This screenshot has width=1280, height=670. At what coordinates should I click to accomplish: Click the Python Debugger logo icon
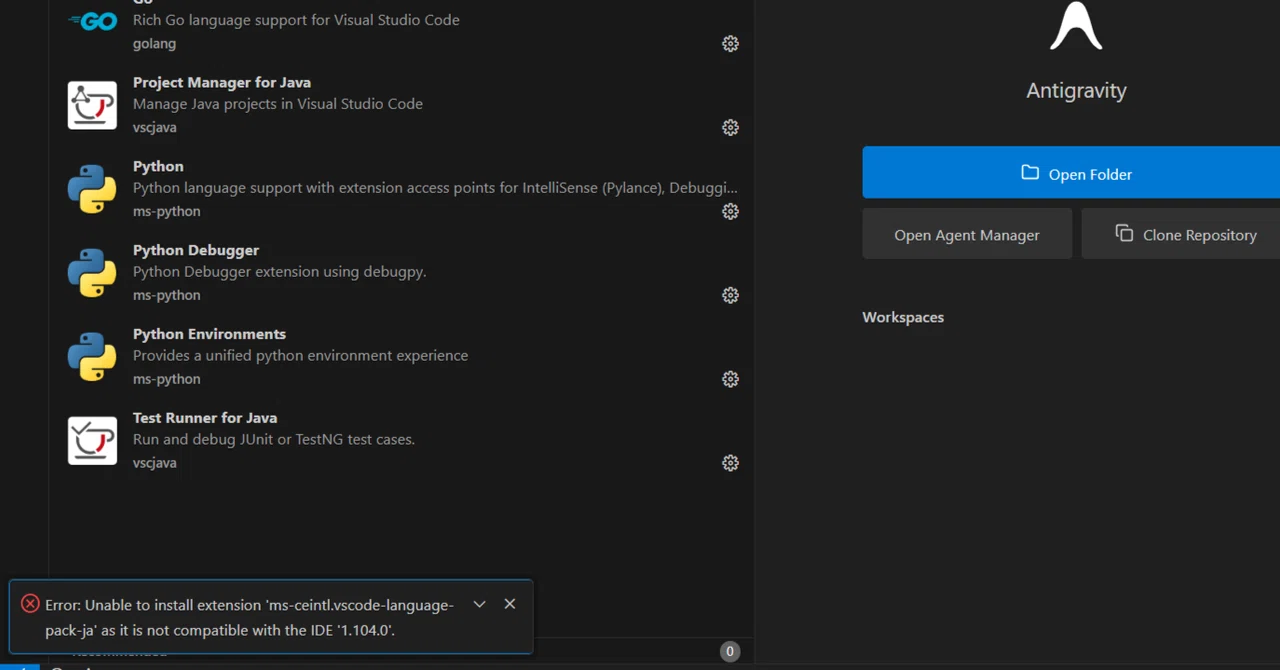[92, 273]
